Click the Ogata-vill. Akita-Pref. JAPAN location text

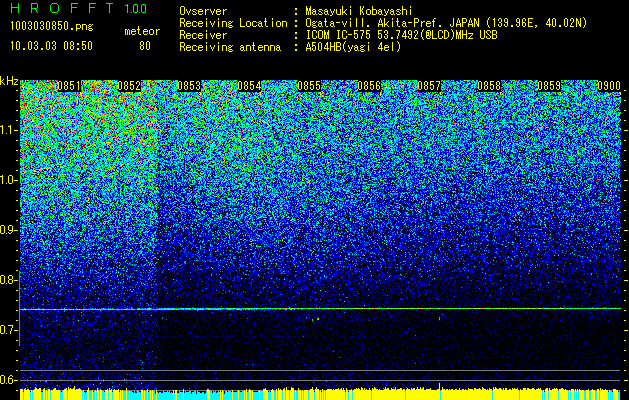click(x=393, y=24)
